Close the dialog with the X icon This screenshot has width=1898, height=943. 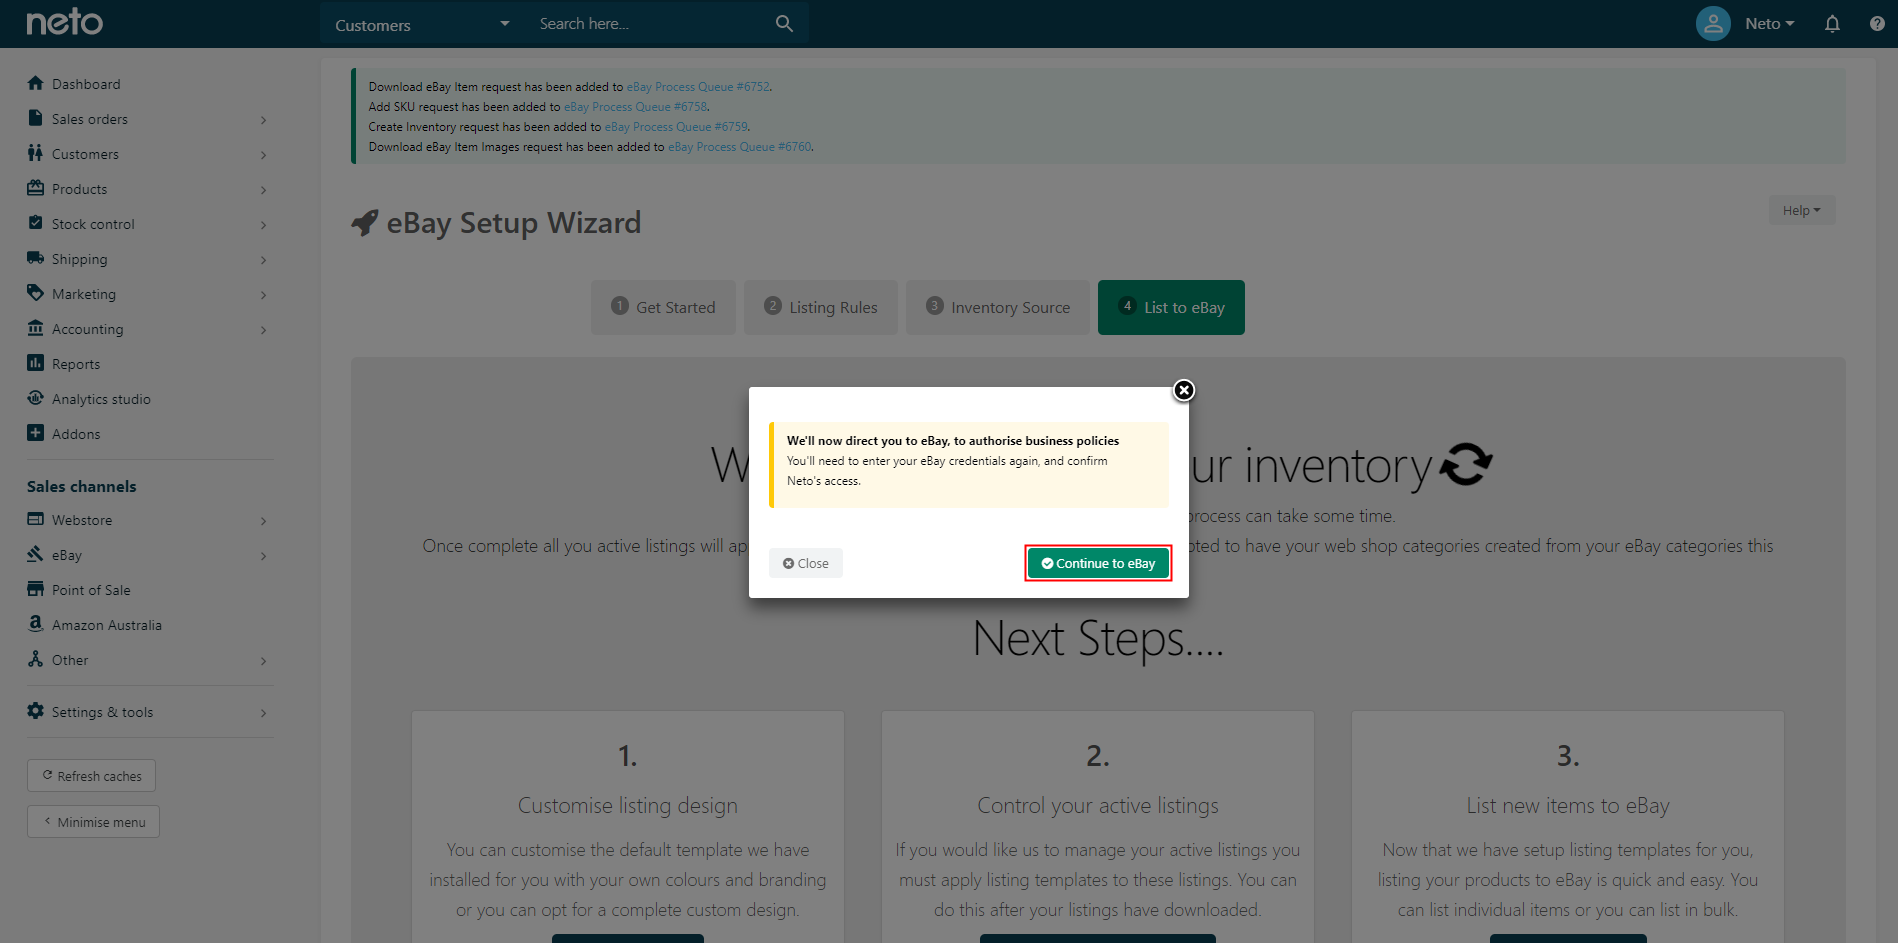click(1184, 390)
